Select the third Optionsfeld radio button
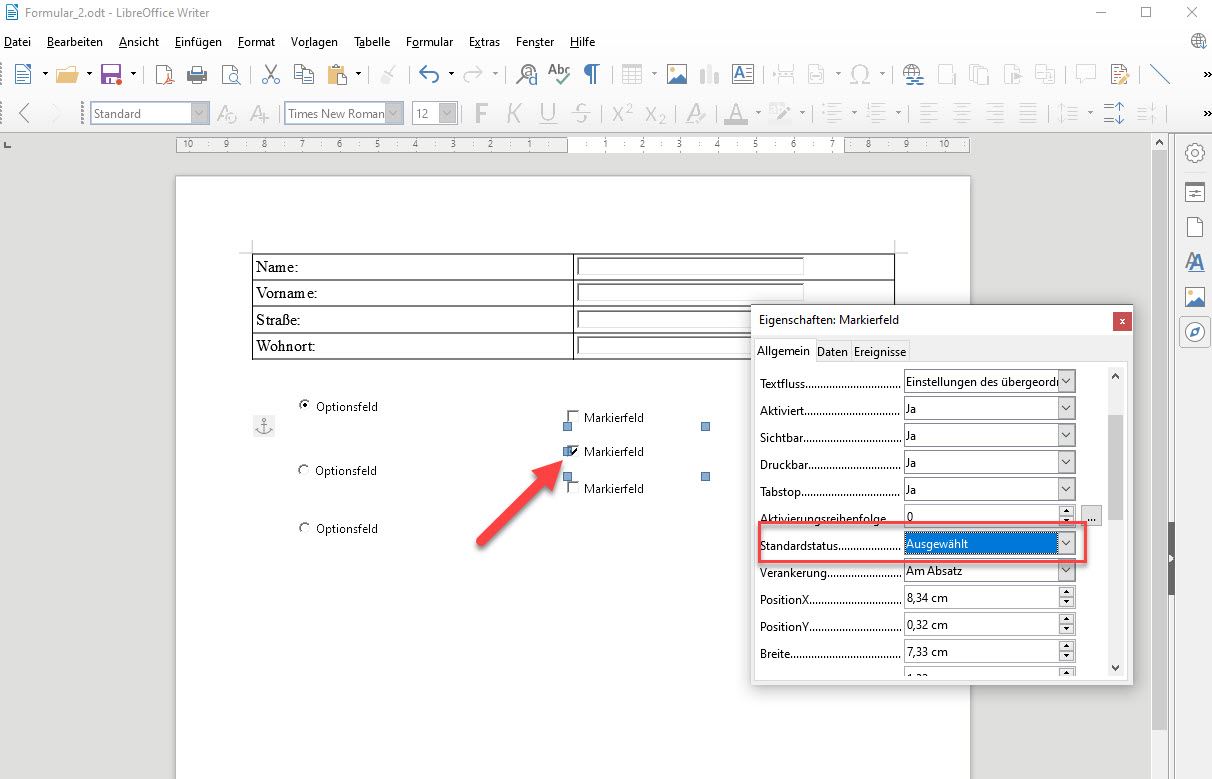This screenshot has width=1212, height=779. (304, 527)
